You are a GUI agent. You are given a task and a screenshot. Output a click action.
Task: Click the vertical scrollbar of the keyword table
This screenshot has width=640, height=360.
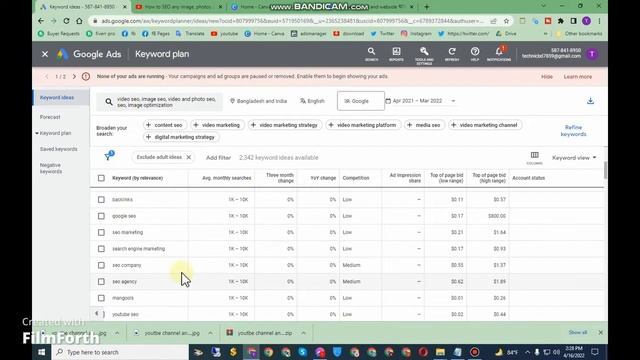point(605,169)
